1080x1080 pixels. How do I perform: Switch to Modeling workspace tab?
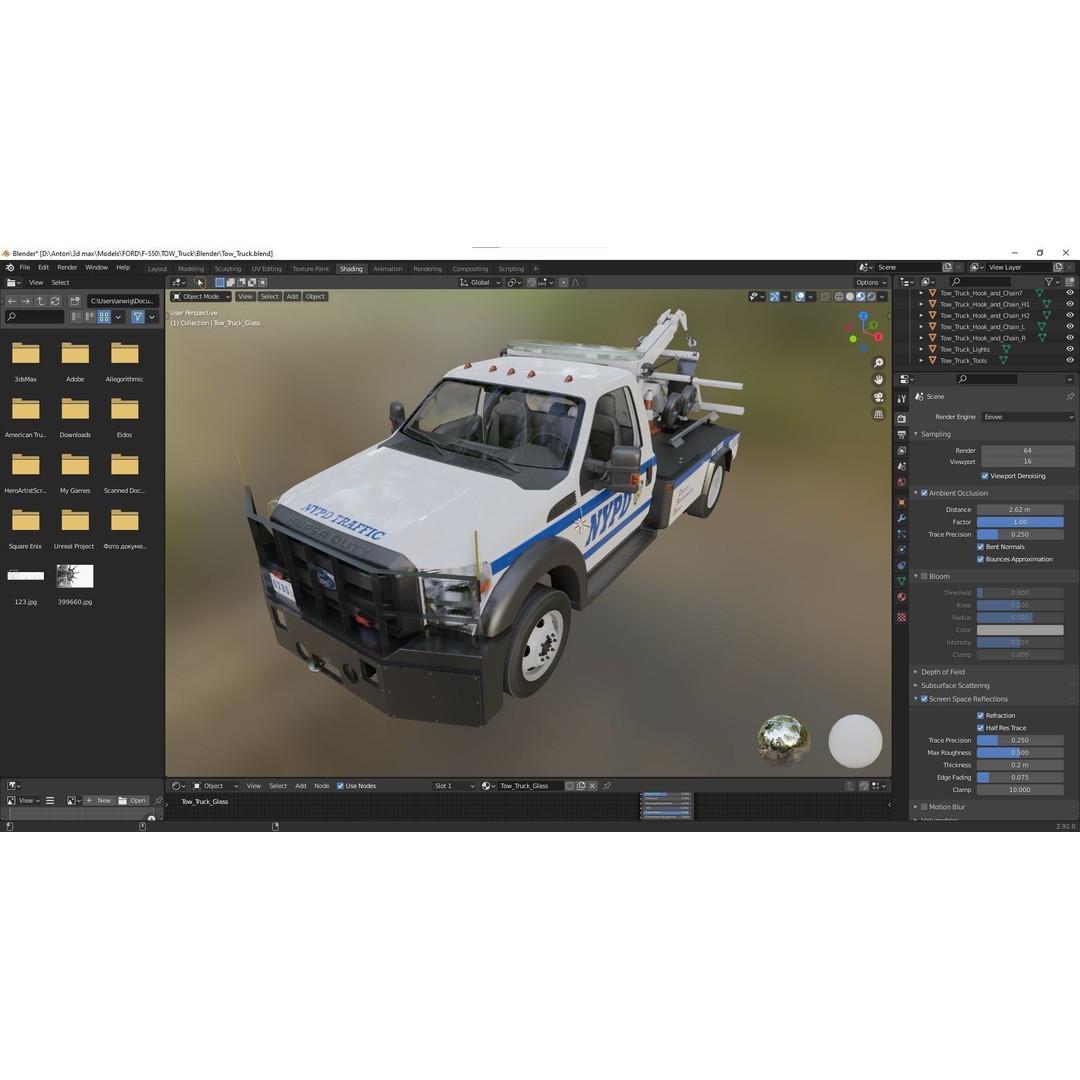coord(191,269)
